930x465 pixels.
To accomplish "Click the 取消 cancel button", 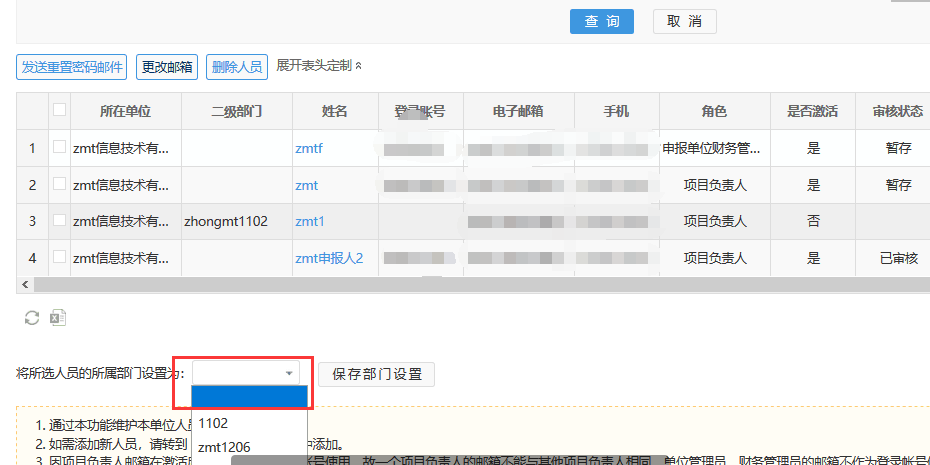I will 685,21.
